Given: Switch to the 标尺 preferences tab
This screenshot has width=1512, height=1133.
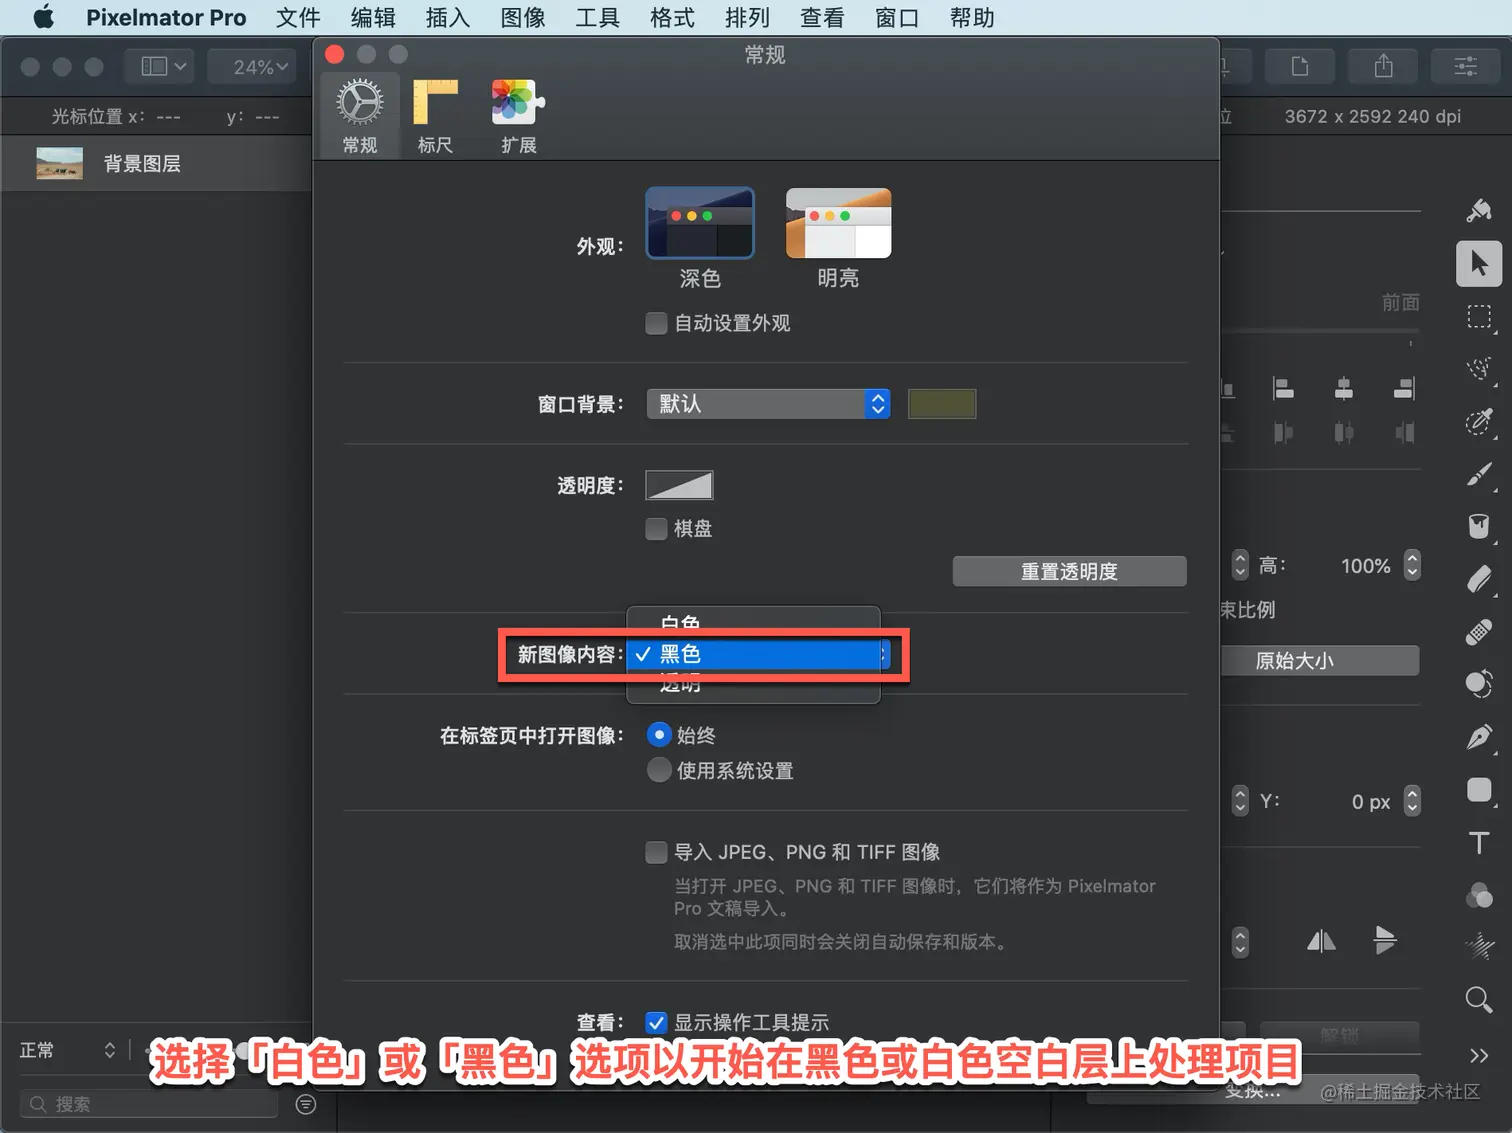Looking at the screenshot, I should click(435, 116).
